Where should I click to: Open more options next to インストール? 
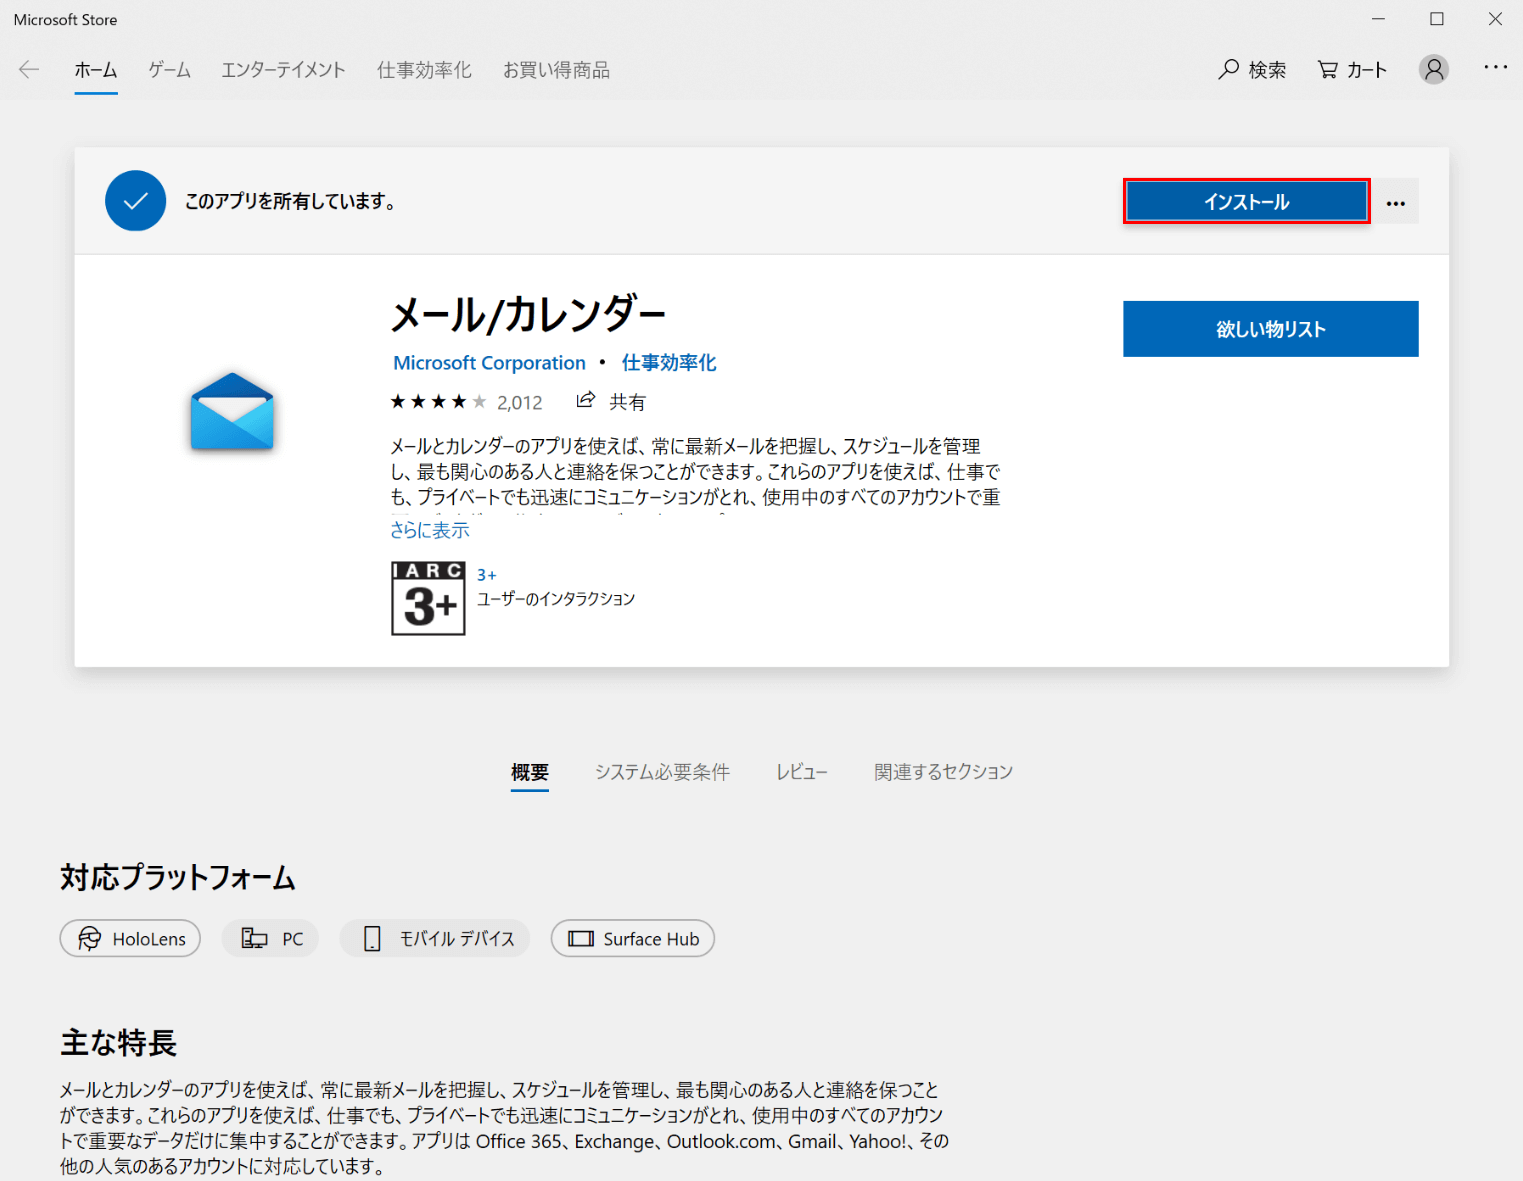pos(1395,202)
